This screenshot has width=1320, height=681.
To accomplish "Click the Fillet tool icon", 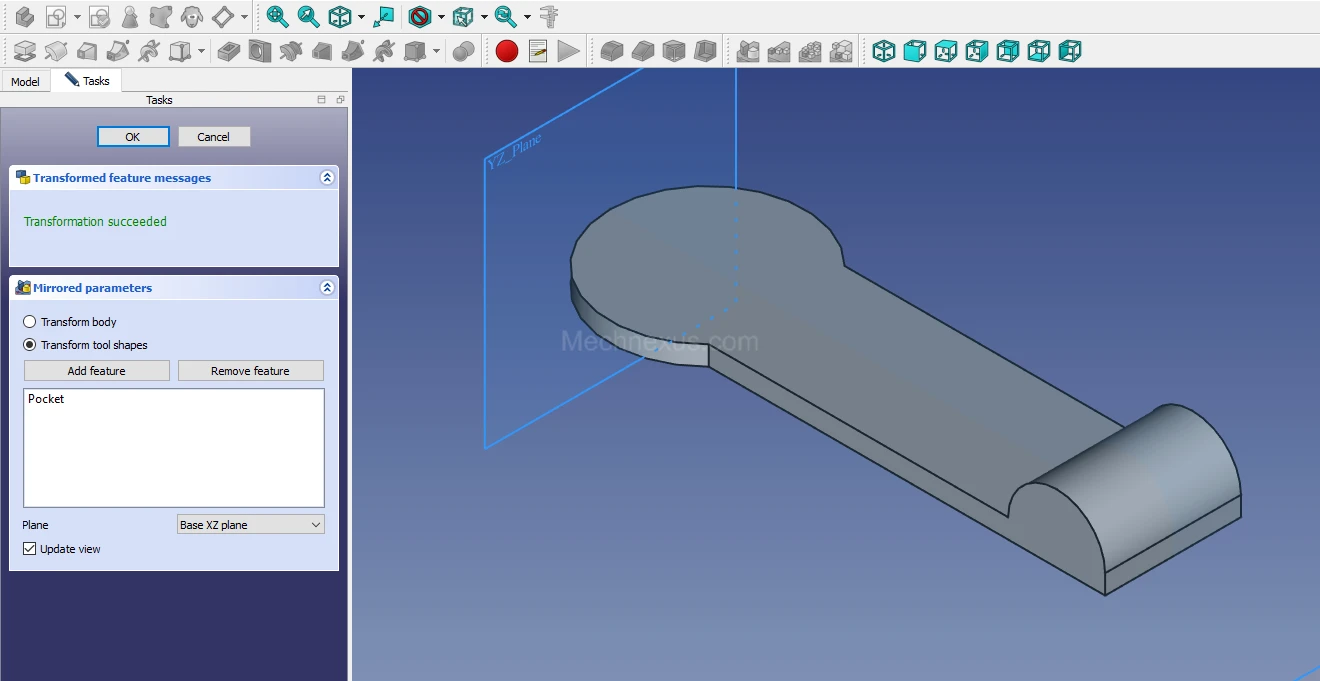I will tap(612, 51).
